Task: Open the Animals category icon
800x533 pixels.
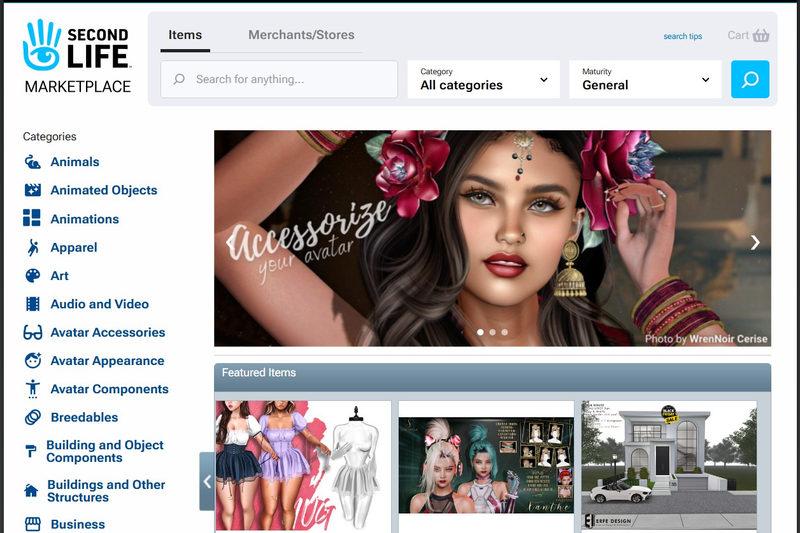Action: (x=33, y=162)
